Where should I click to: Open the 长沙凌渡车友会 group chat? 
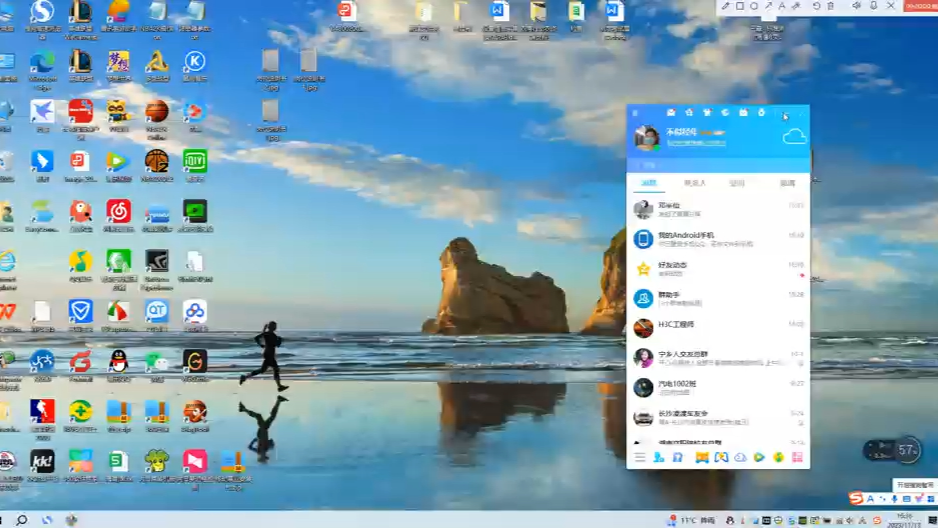(718, 417)
